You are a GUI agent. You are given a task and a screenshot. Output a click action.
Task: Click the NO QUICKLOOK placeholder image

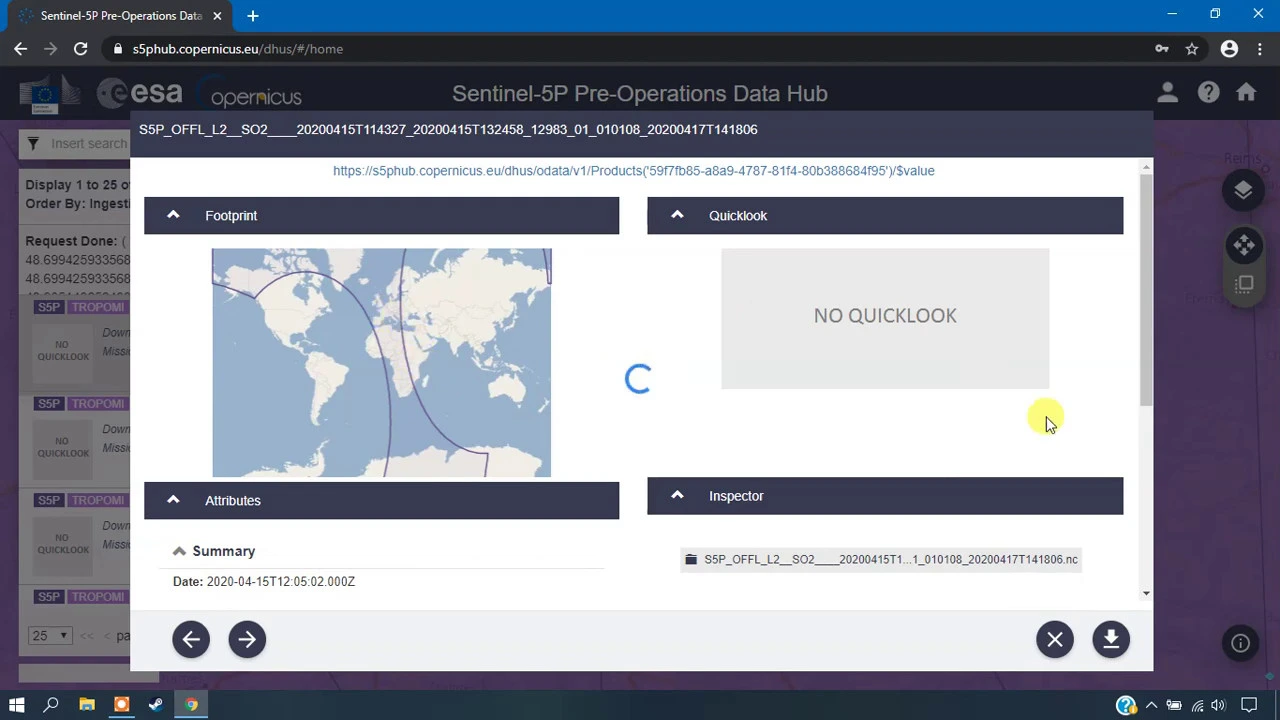tap(885, 318)
